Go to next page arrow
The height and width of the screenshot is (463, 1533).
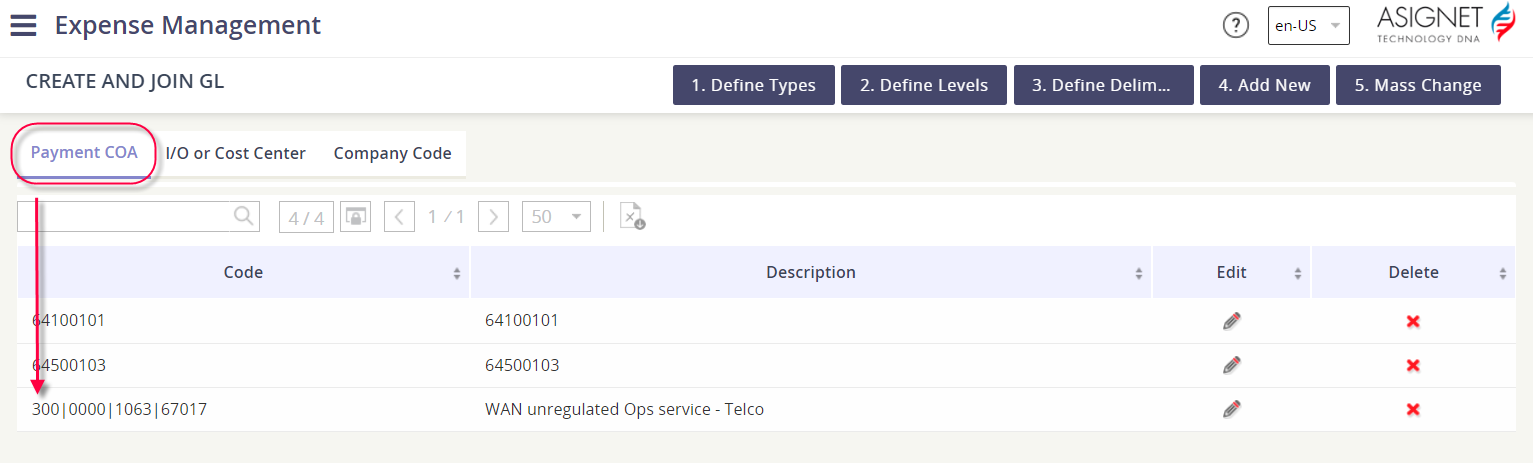[x=494, y=216]
